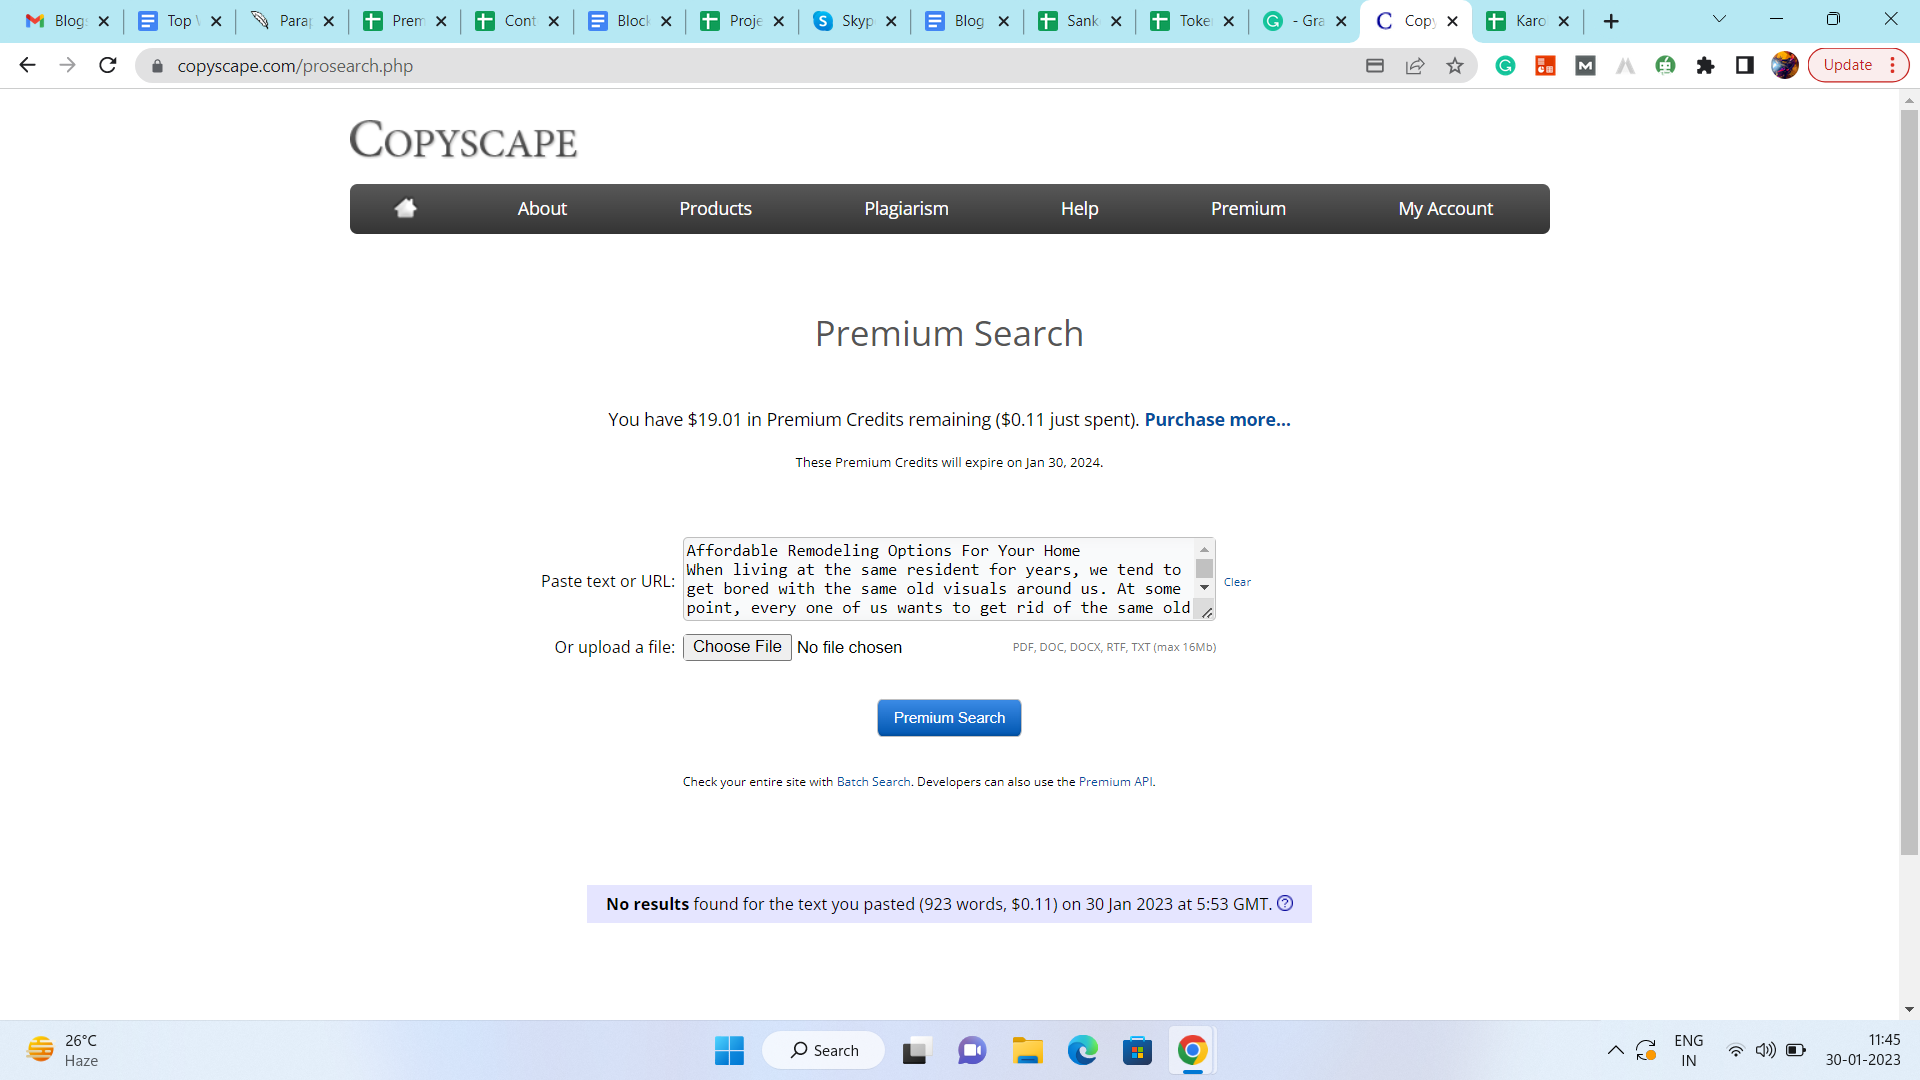Open the Batch Search link
Screen dimensions: 1920x1080
[x=873, y=782]
